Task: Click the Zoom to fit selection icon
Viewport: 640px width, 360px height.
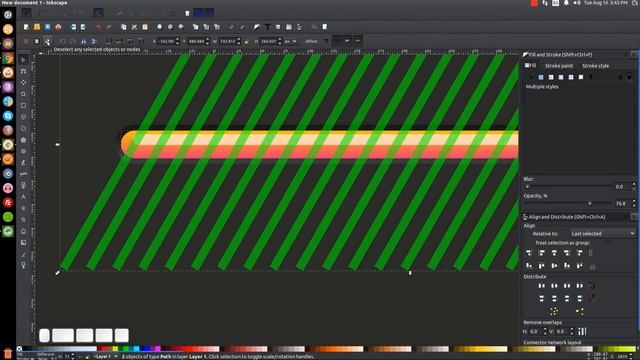Action: [x=160, y=27]
